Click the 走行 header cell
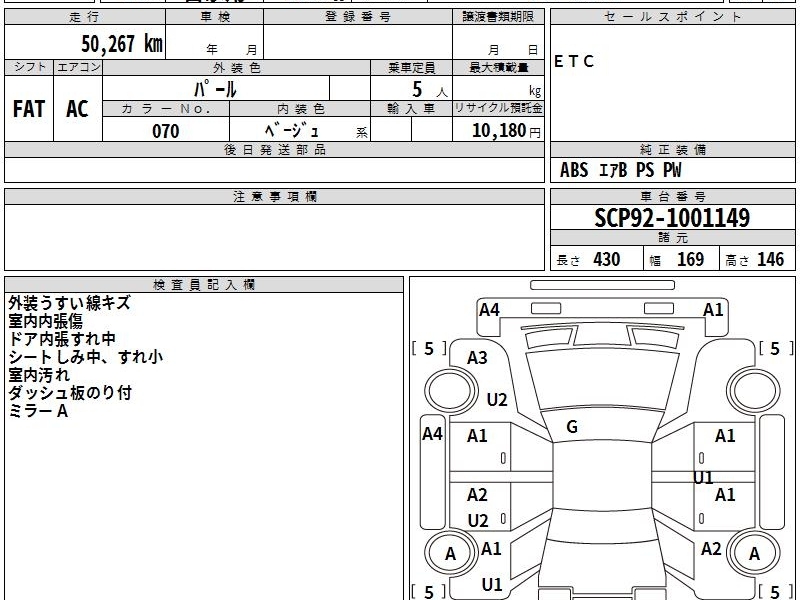 coord(85,17)
